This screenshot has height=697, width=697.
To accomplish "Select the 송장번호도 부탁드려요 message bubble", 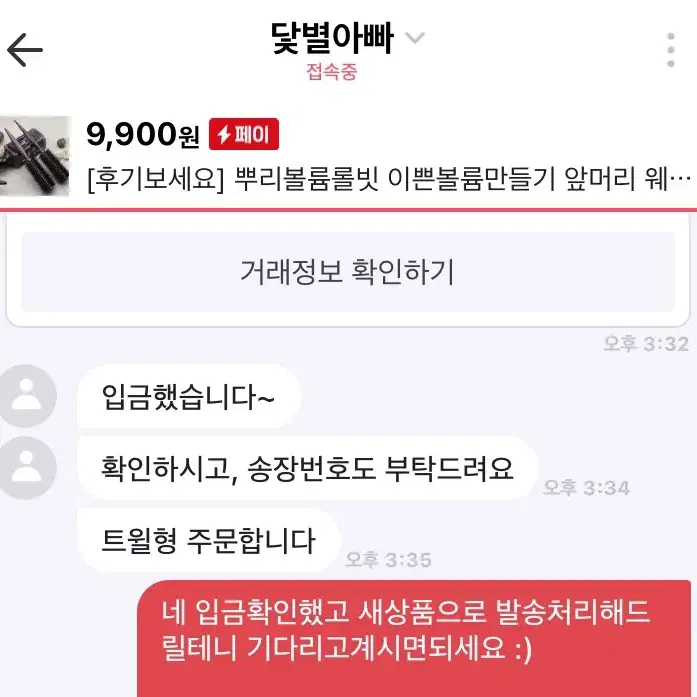I will (x=308, y=468).
